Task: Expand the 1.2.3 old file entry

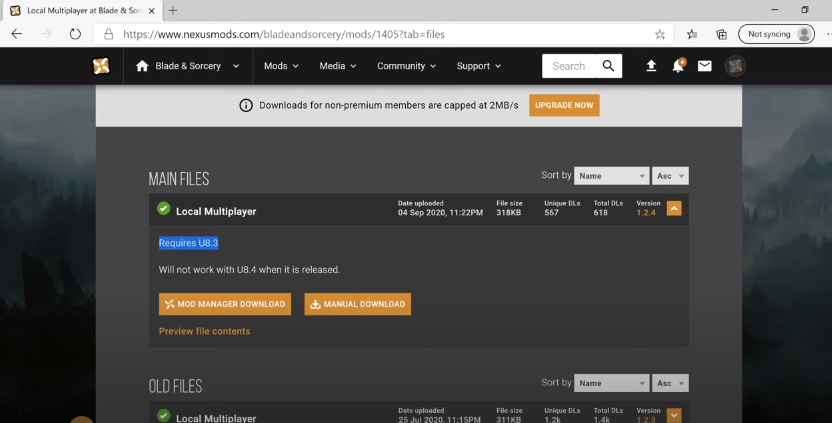Action: (x=674, y=416)
